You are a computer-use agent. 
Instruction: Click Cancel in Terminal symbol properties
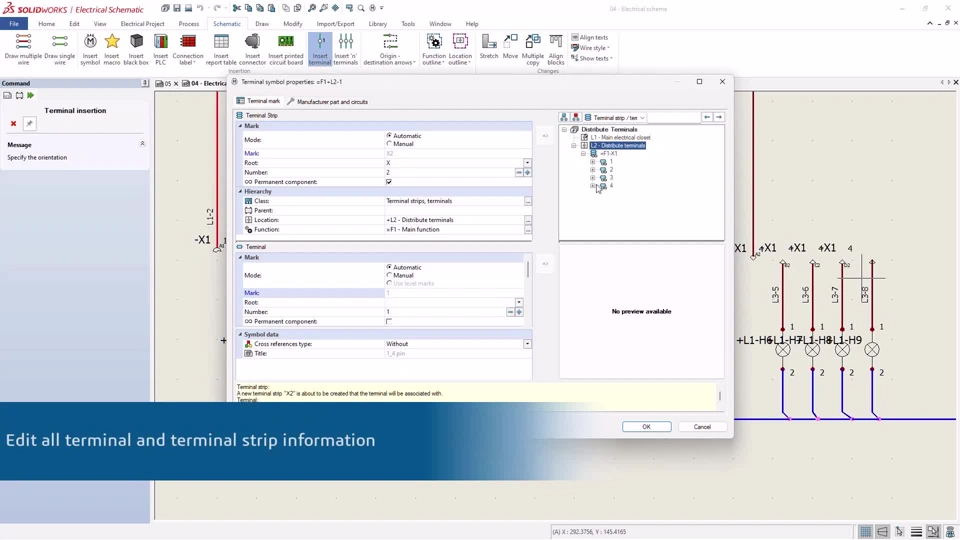[x=702, y=427]
